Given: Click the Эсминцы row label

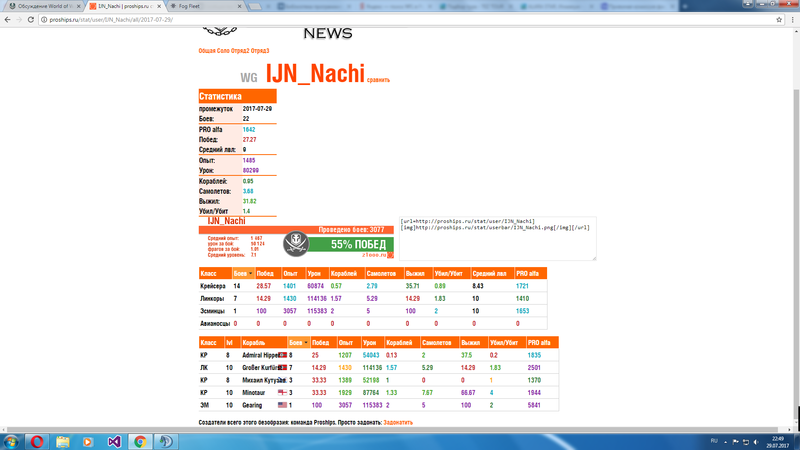Looking at the screenshot, I should click(x=212, y=311).
